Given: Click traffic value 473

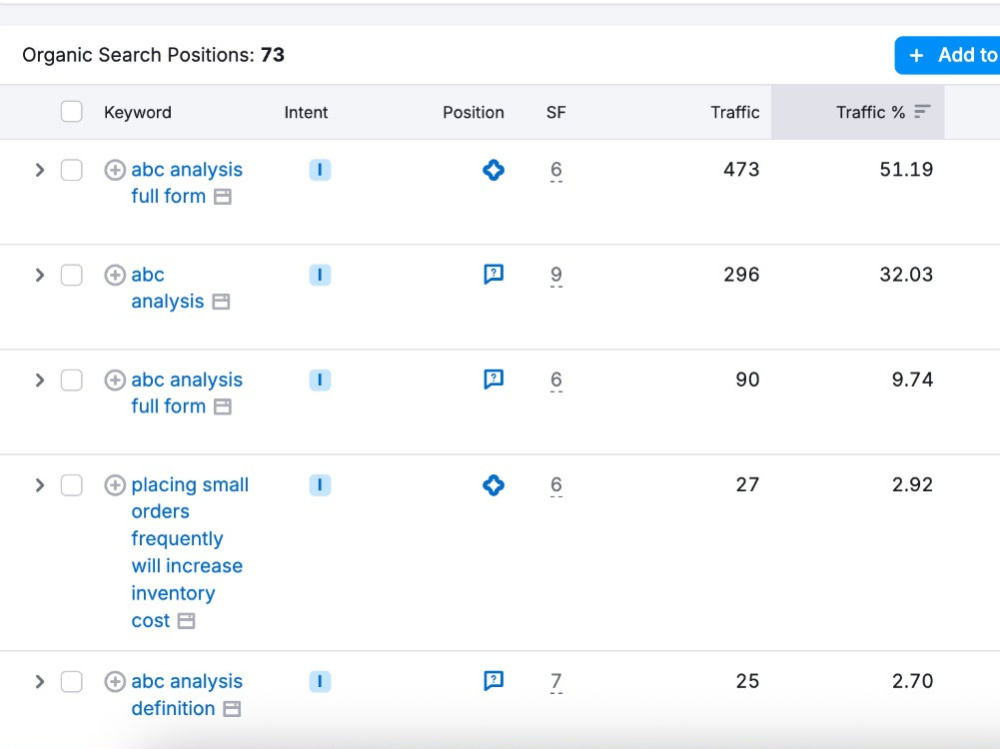Looking at the screenshot, I should pyautogui.click(x=741, y=170).
